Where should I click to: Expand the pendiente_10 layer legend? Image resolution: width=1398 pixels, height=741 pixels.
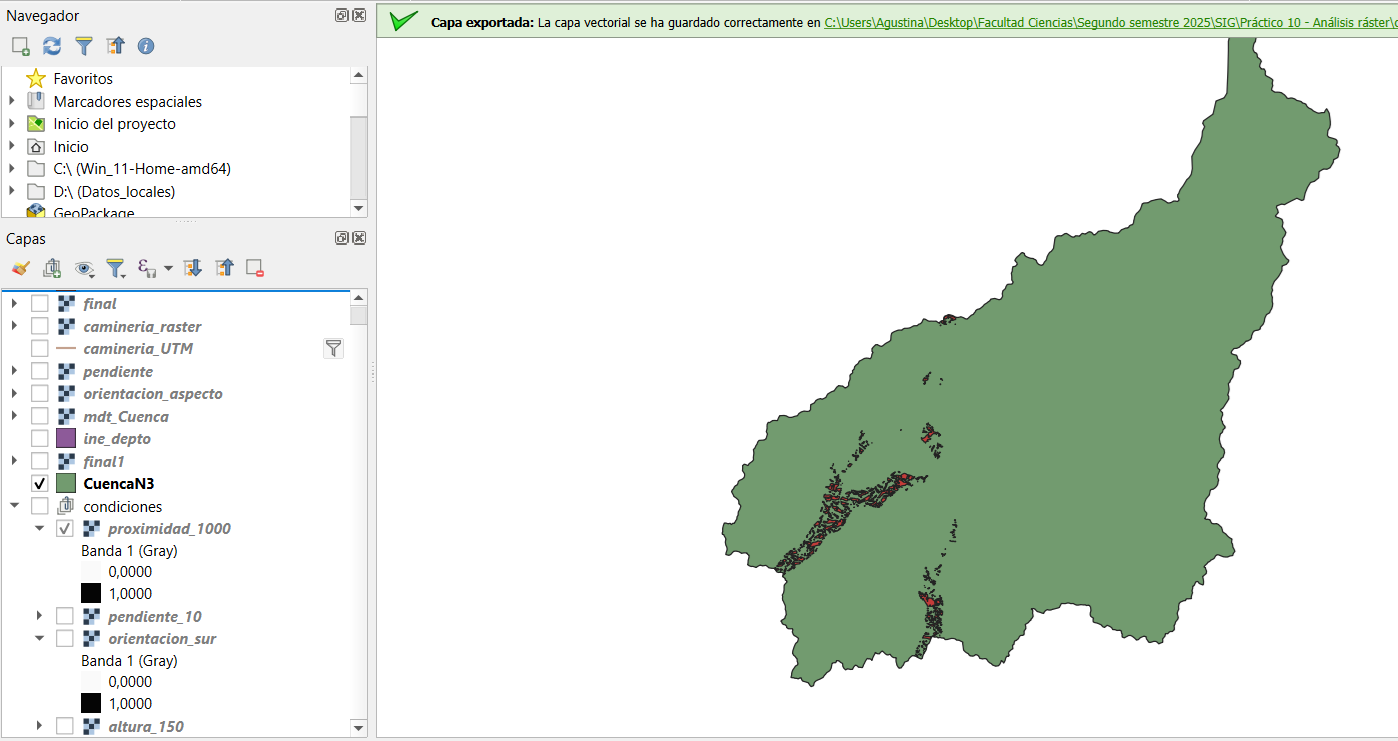coord(39,616)
